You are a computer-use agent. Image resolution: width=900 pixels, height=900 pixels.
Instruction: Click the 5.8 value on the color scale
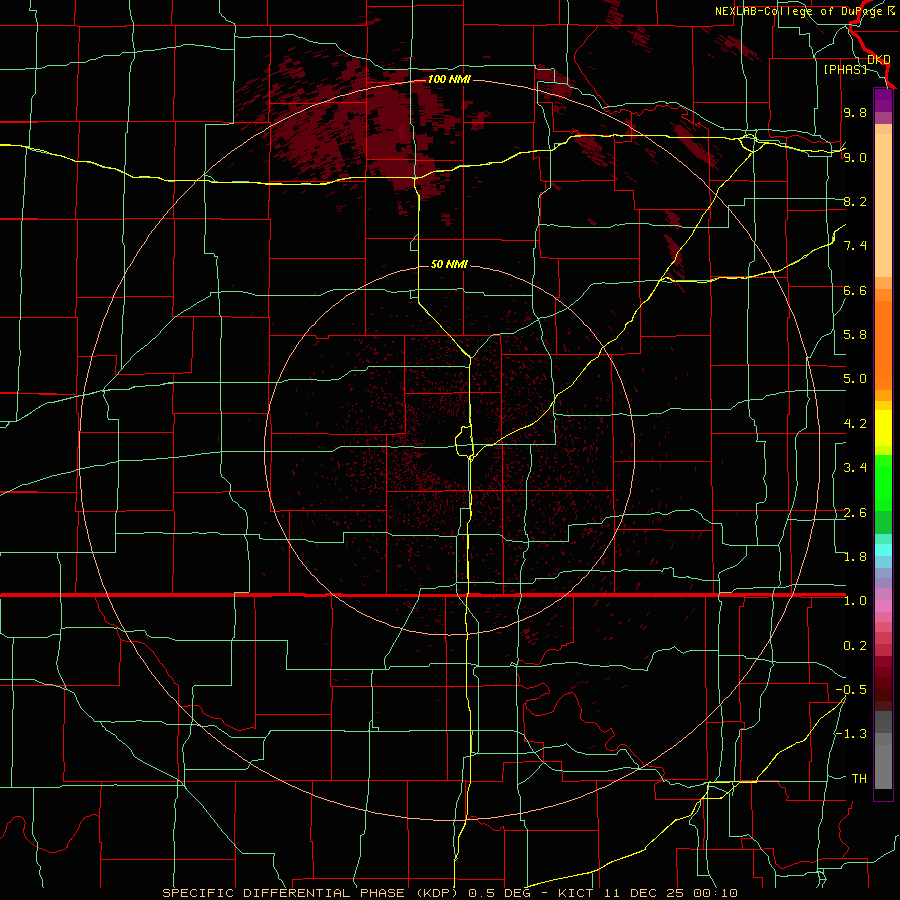click(855, 335)
